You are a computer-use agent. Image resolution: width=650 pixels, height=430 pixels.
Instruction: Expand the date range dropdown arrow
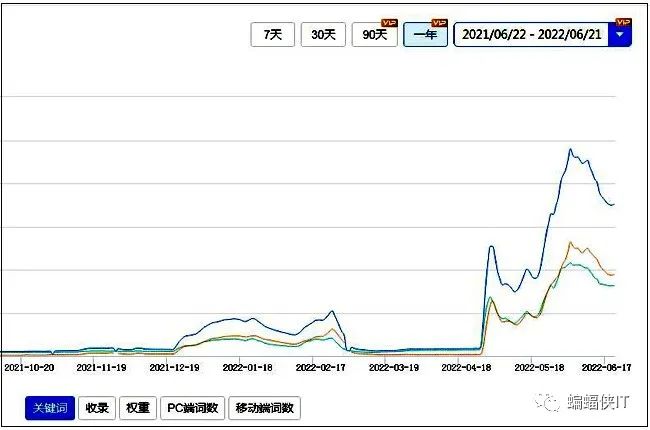[x=621, y=35]
